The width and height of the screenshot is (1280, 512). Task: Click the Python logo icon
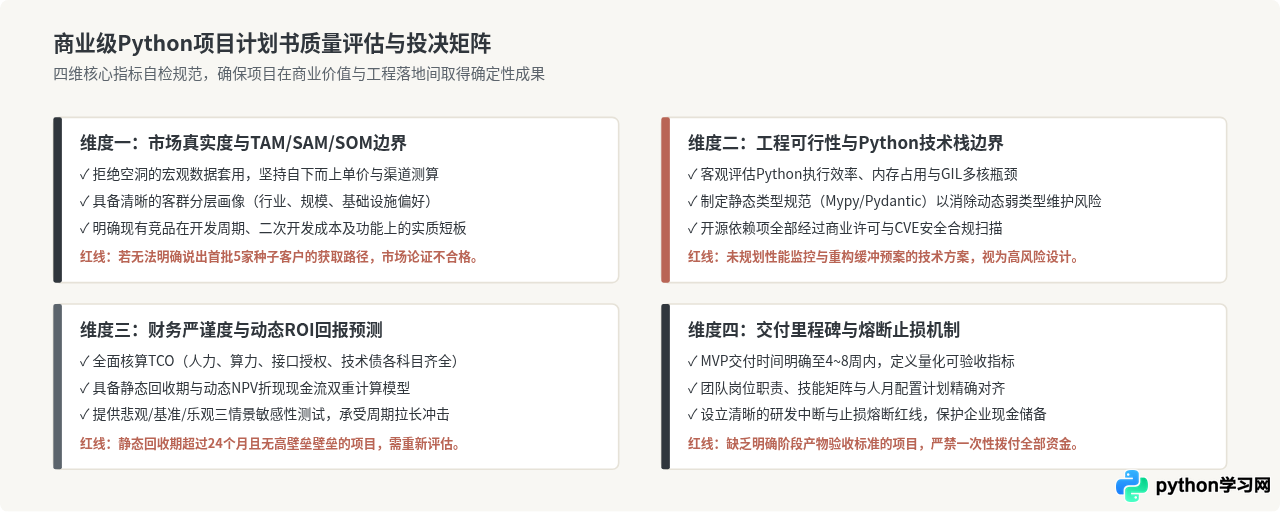(x=1132, y=486)
